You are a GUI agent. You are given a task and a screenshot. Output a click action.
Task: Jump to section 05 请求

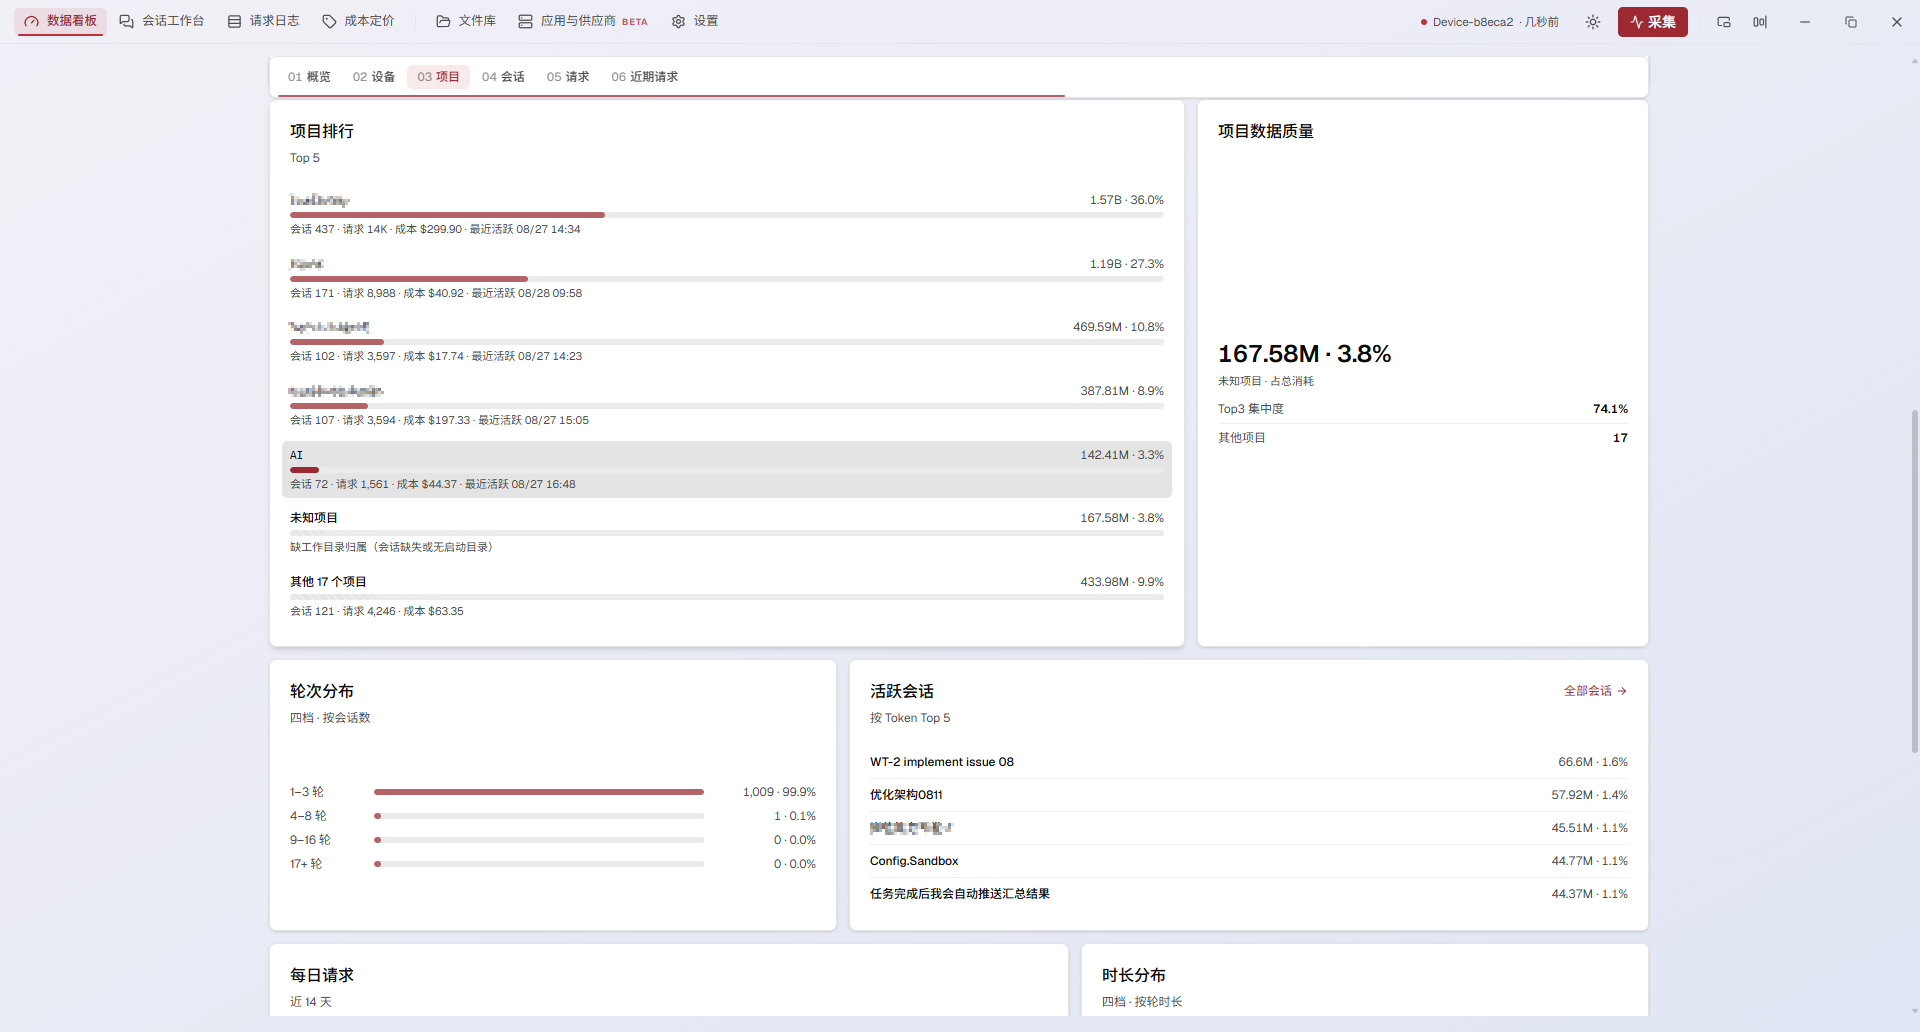(568, 77)
